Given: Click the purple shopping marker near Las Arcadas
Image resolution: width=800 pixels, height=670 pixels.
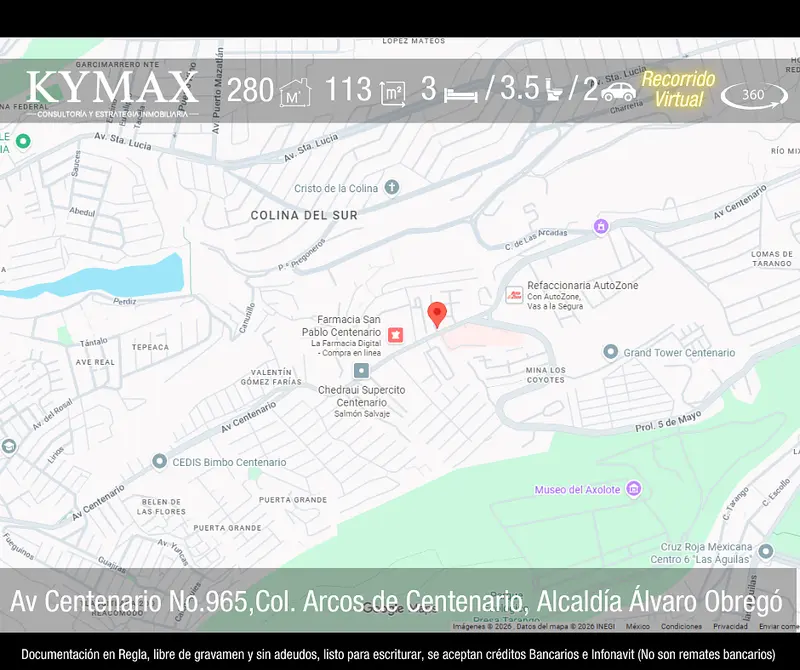Looking at the screenshot, I should 601,226.
